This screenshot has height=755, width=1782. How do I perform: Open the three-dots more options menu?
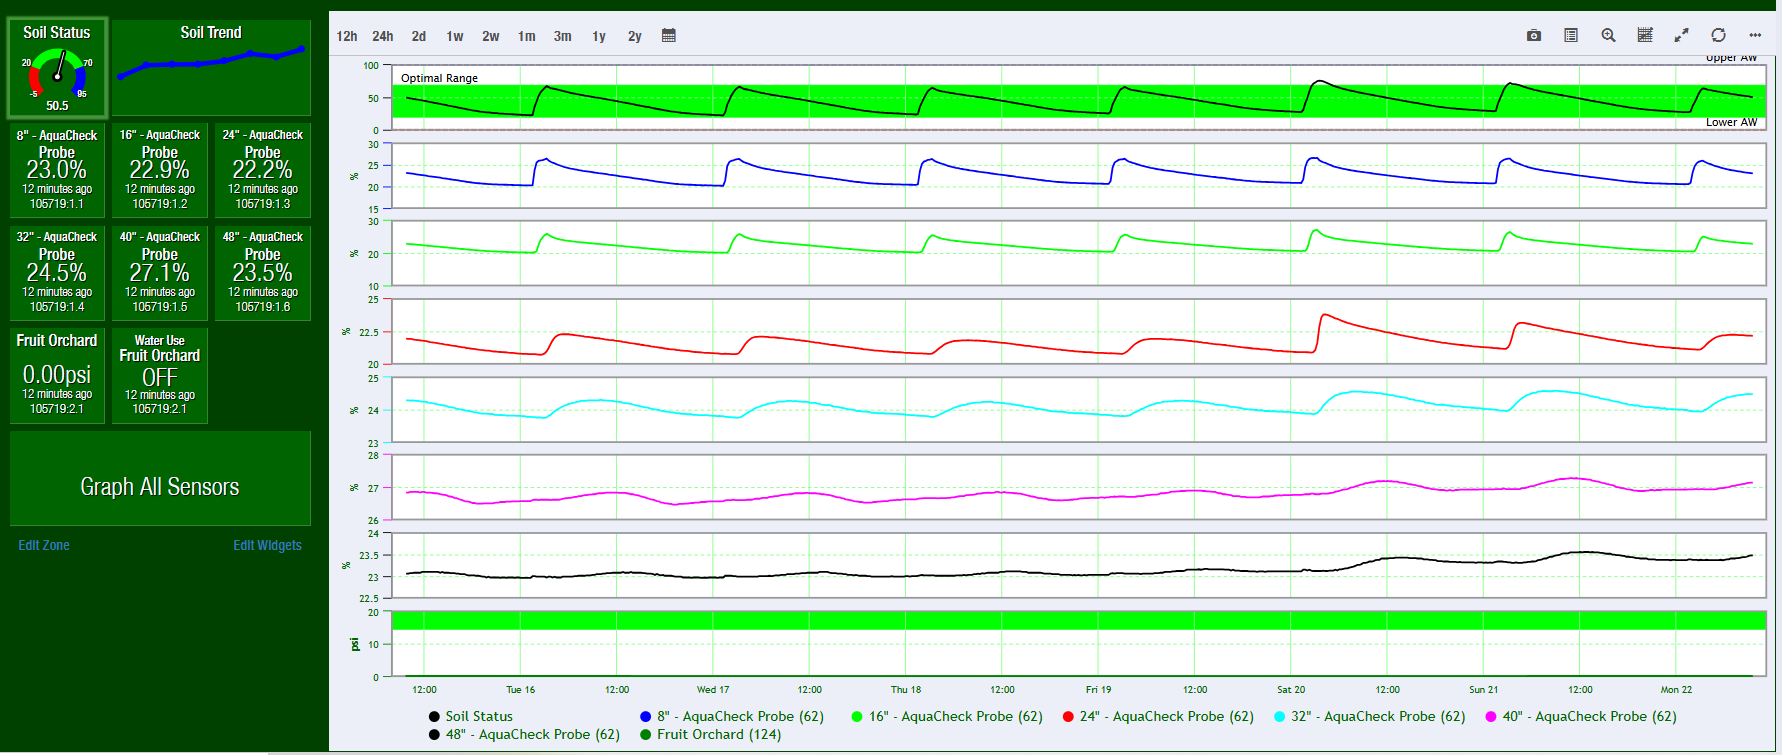pos(1755,35)
